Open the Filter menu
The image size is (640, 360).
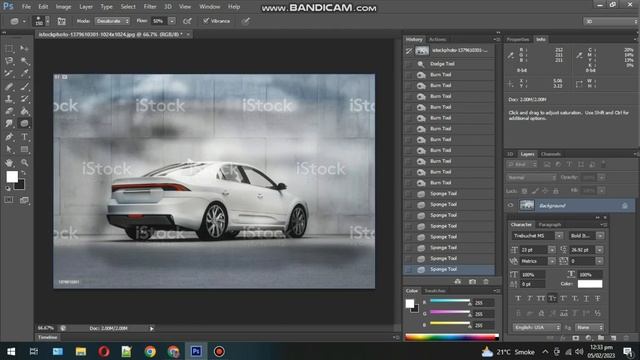click(x=150, y=7)
